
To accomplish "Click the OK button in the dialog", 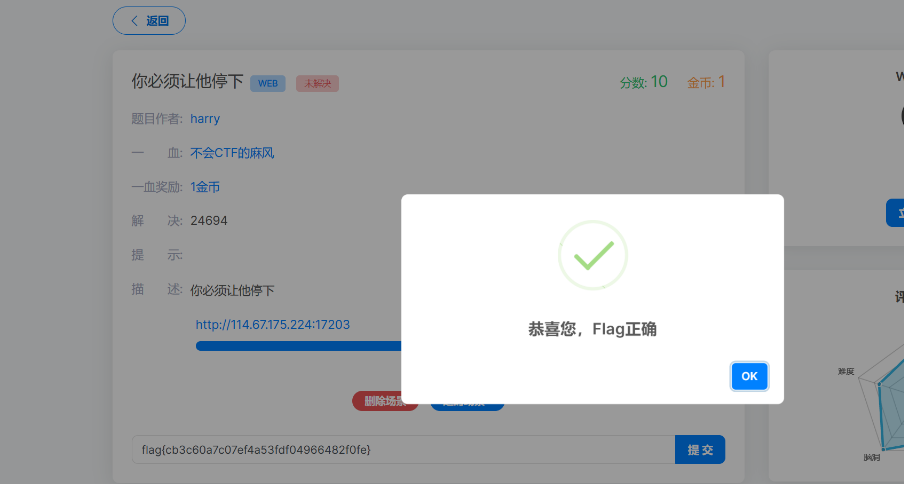I will pos(749,376).
